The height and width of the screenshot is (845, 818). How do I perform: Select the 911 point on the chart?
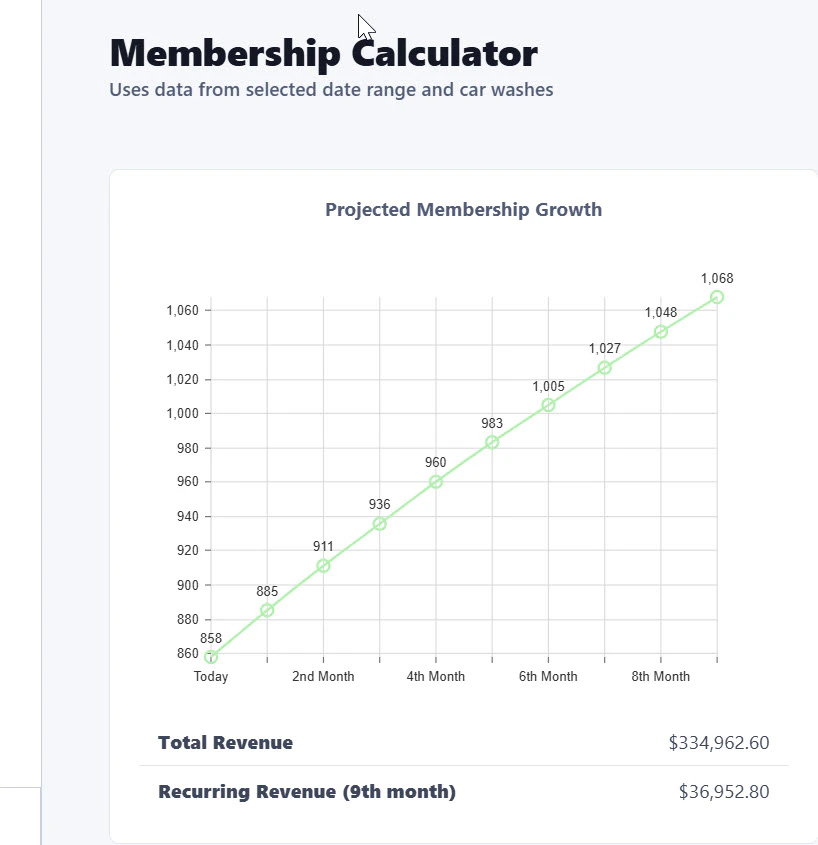(323, 566)
